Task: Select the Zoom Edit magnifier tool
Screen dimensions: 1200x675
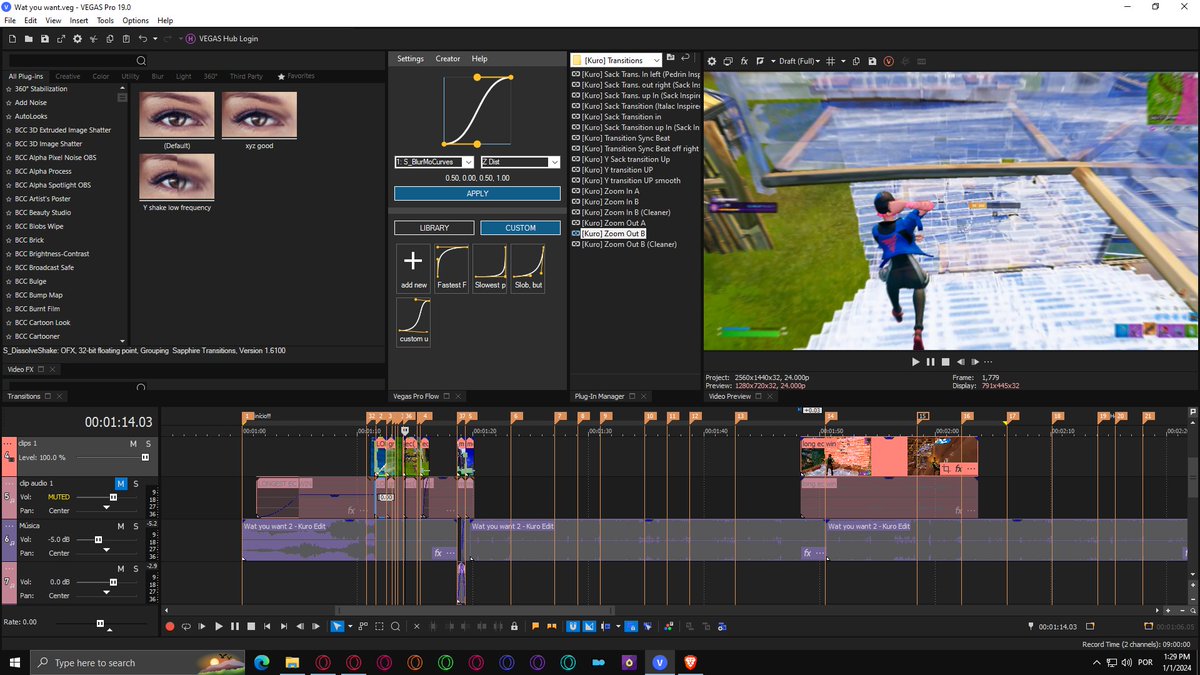Action: click(x=395, y=626)
